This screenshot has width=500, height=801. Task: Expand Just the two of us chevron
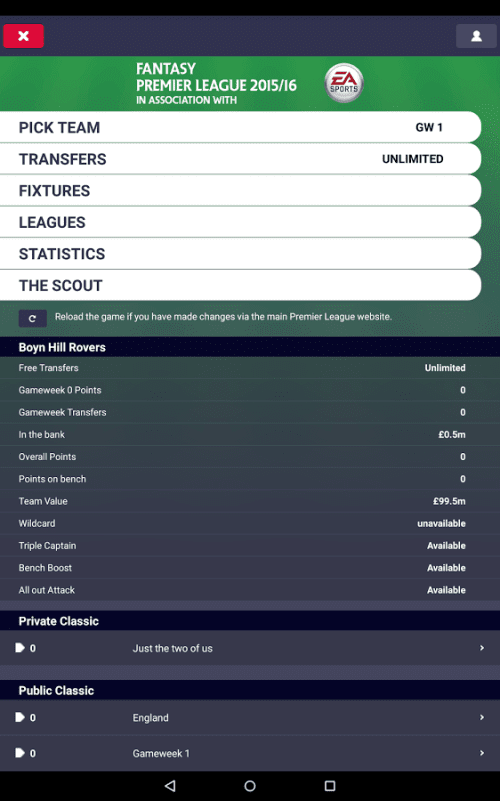click(x=482, y=648)
